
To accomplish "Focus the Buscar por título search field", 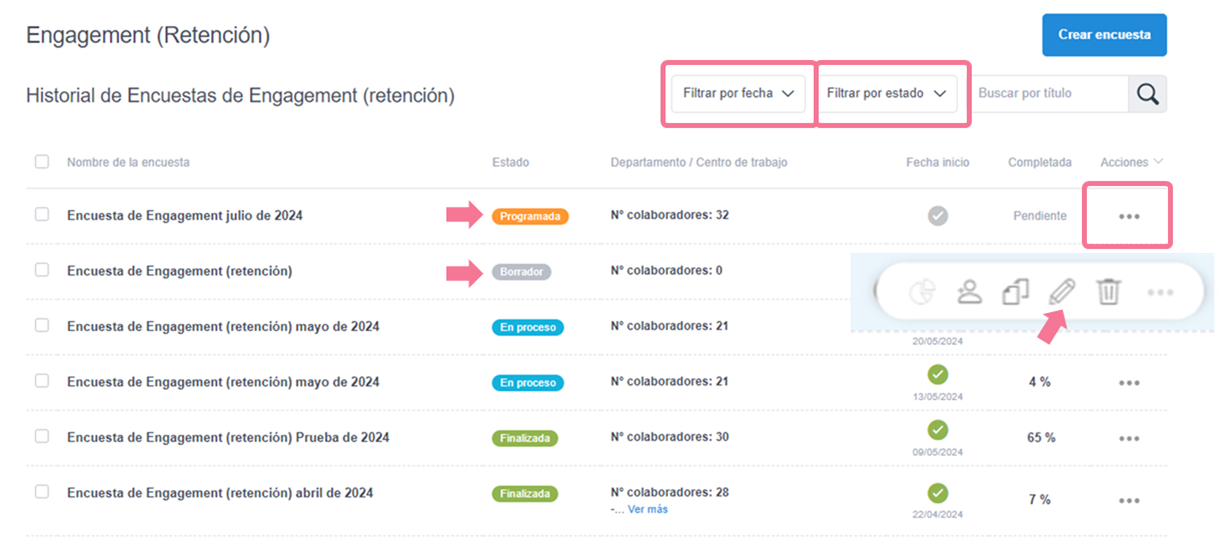I will click(x=1048, y=93).
